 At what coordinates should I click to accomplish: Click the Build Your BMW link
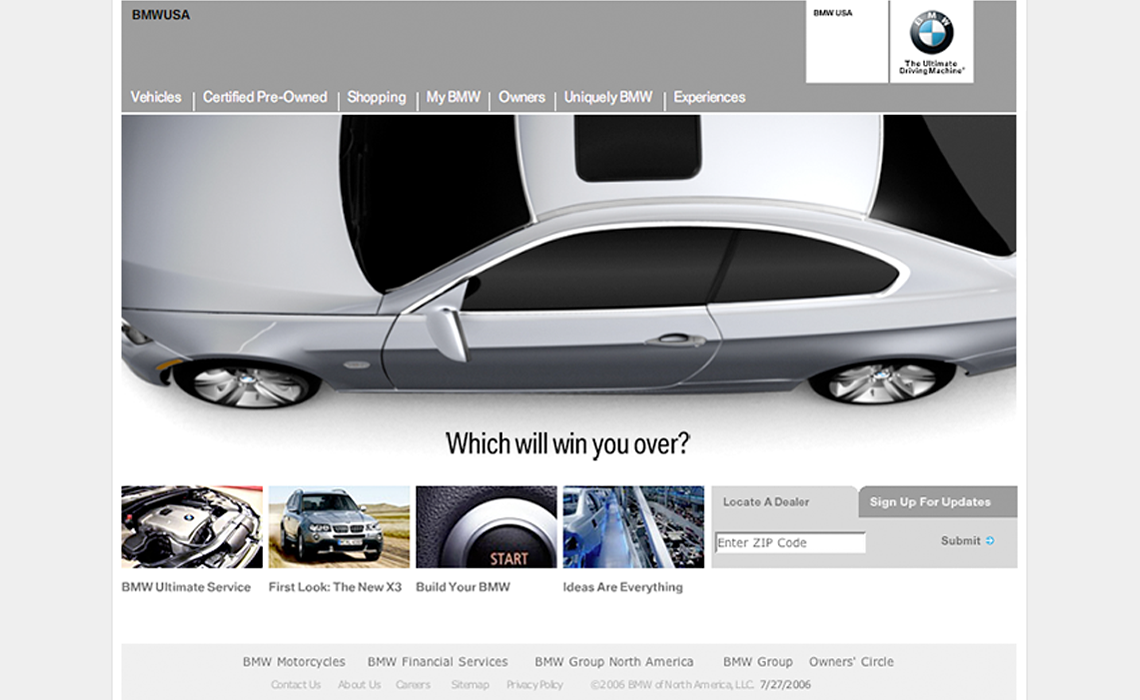pyautogui.click(x=463, y=587)
